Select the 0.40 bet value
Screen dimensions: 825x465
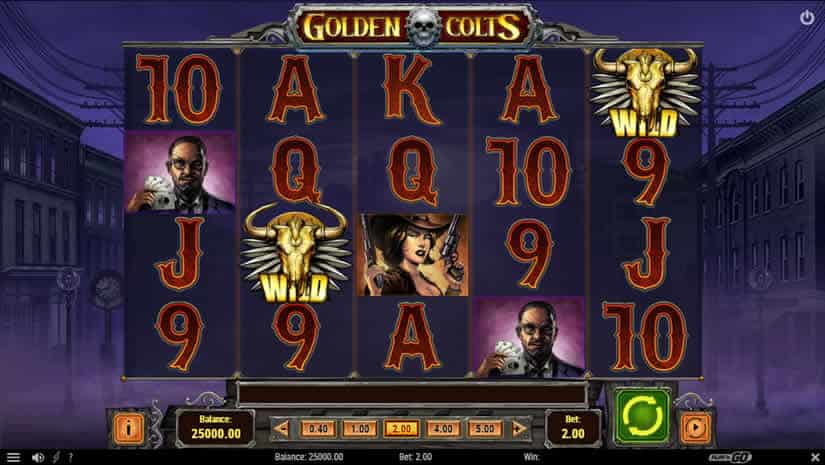point(318,429)
